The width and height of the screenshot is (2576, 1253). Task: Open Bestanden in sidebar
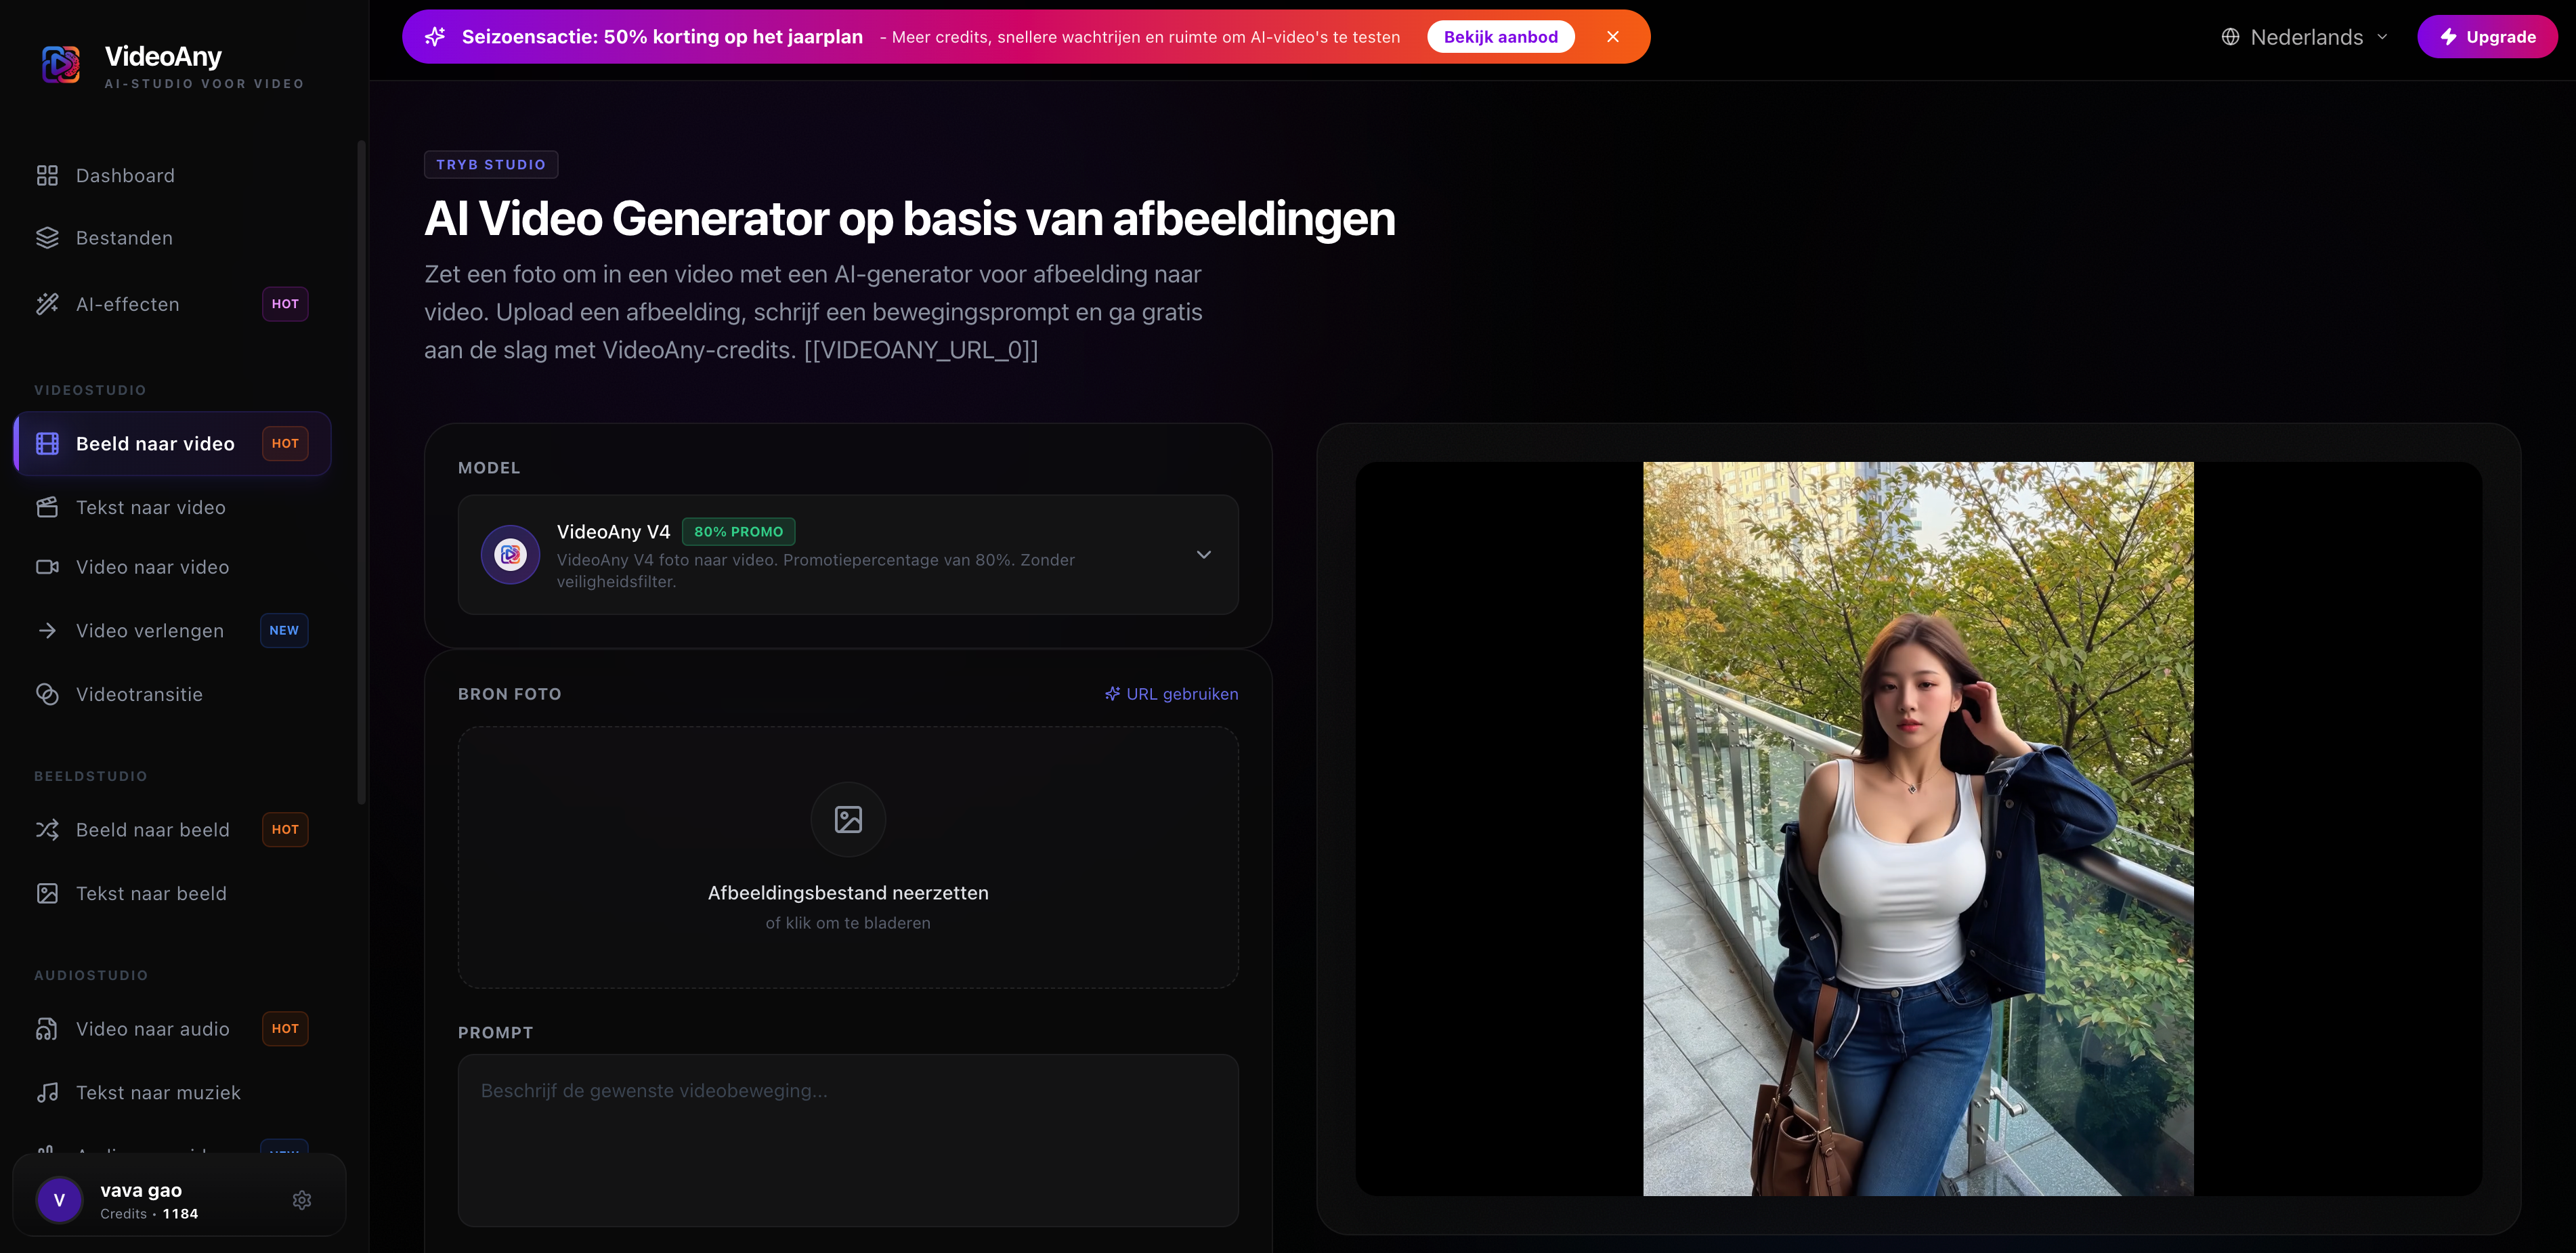click(x=172, y=238)
